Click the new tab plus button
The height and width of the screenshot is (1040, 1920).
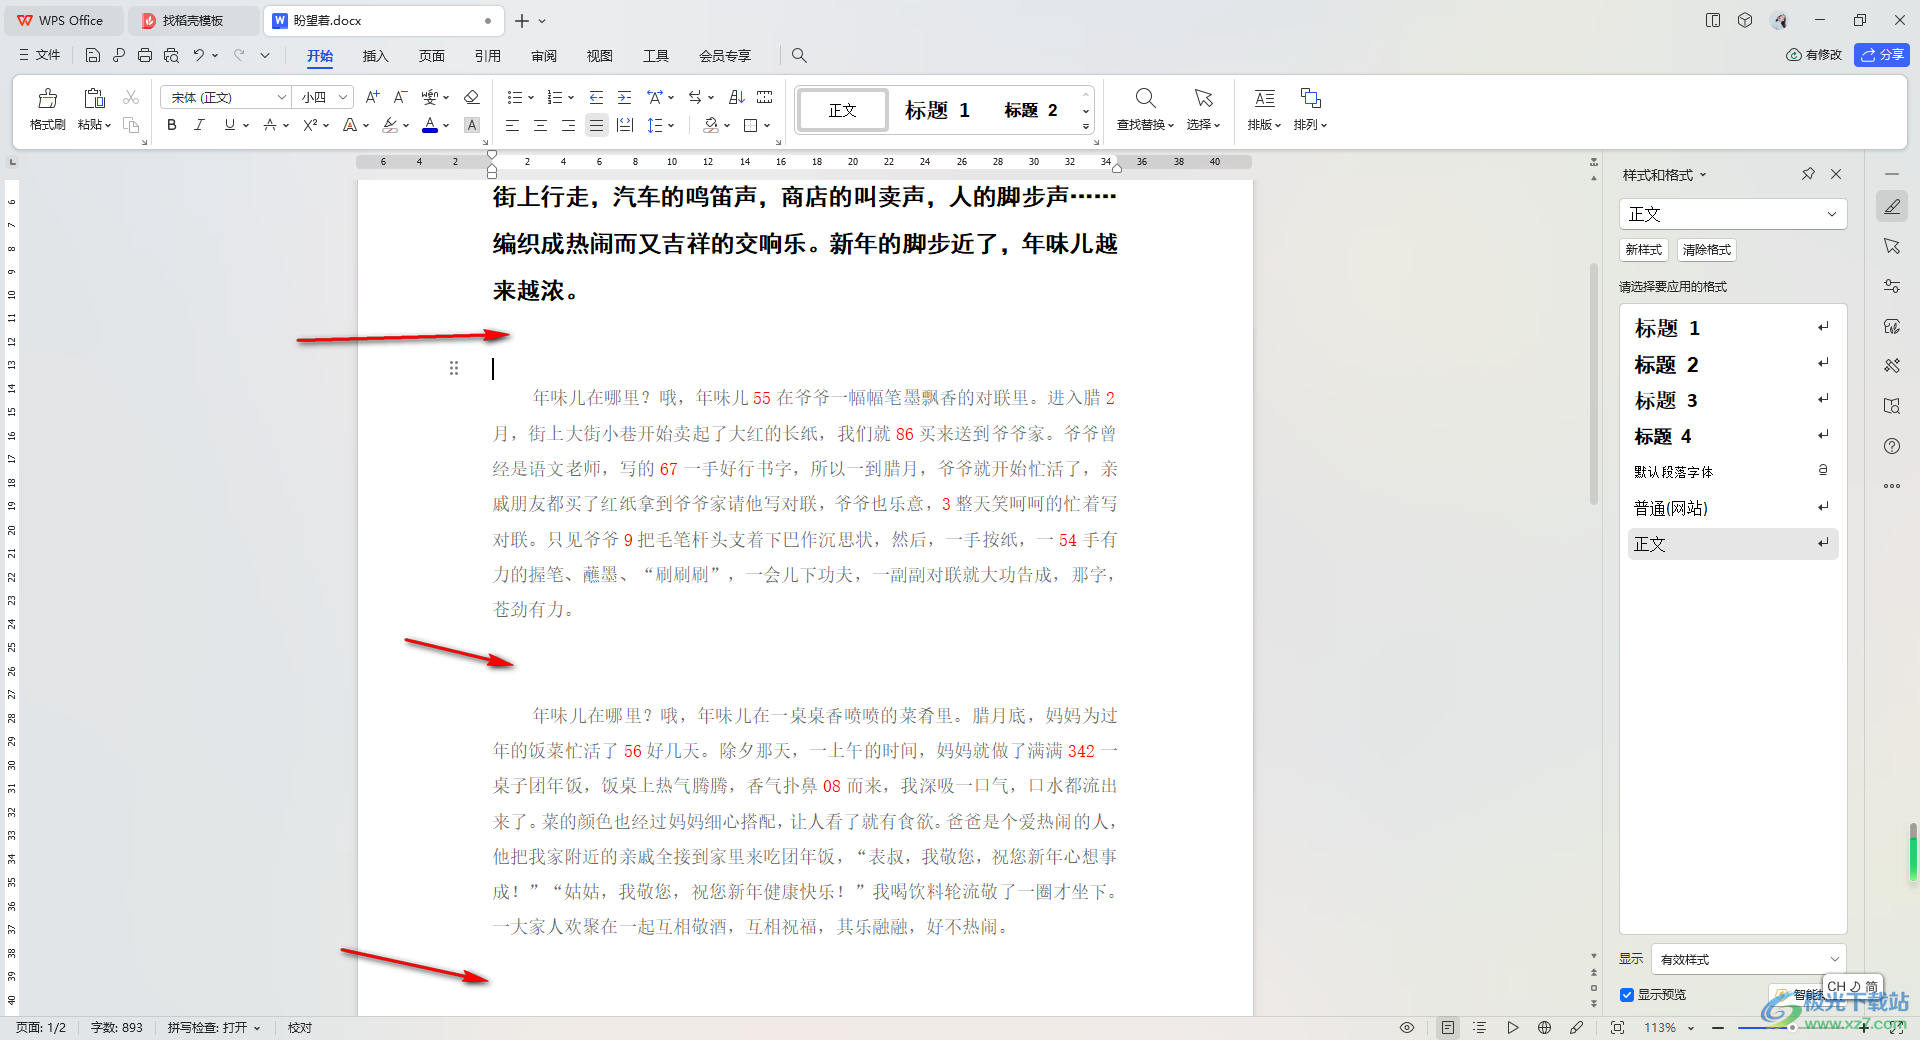[522, 20]
